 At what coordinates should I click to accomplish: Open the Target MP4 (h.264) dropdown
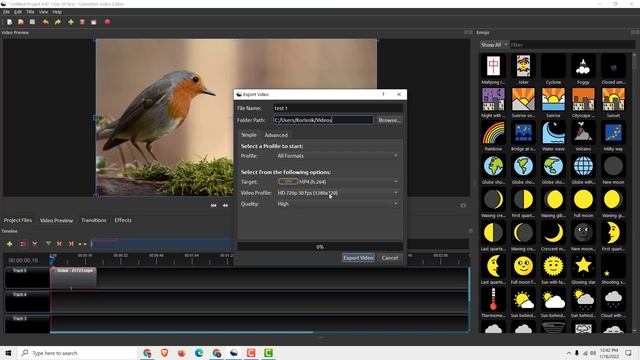pos(337,182)
